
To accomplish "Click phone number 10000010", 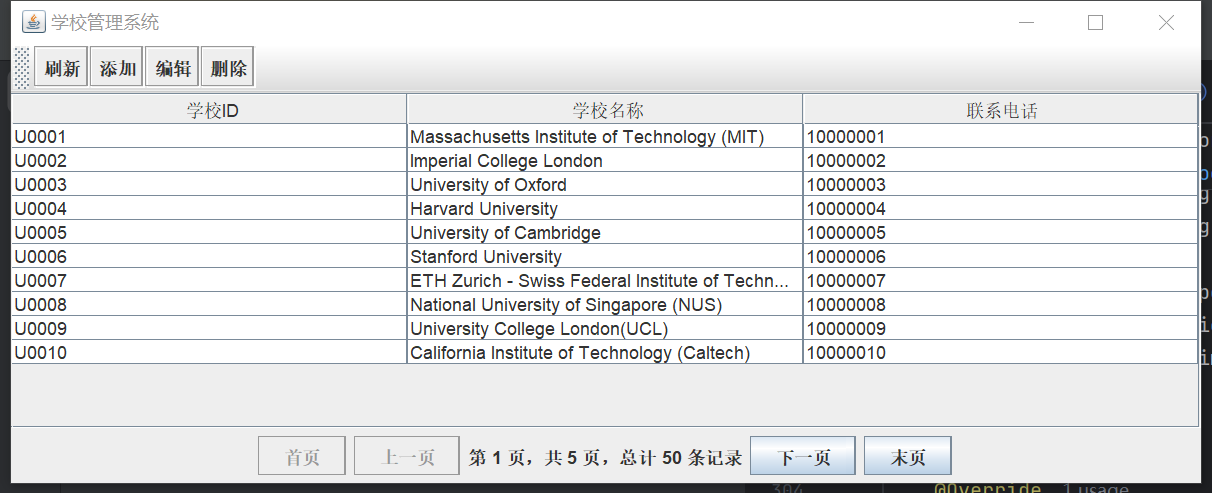I will pos(1000,353).
